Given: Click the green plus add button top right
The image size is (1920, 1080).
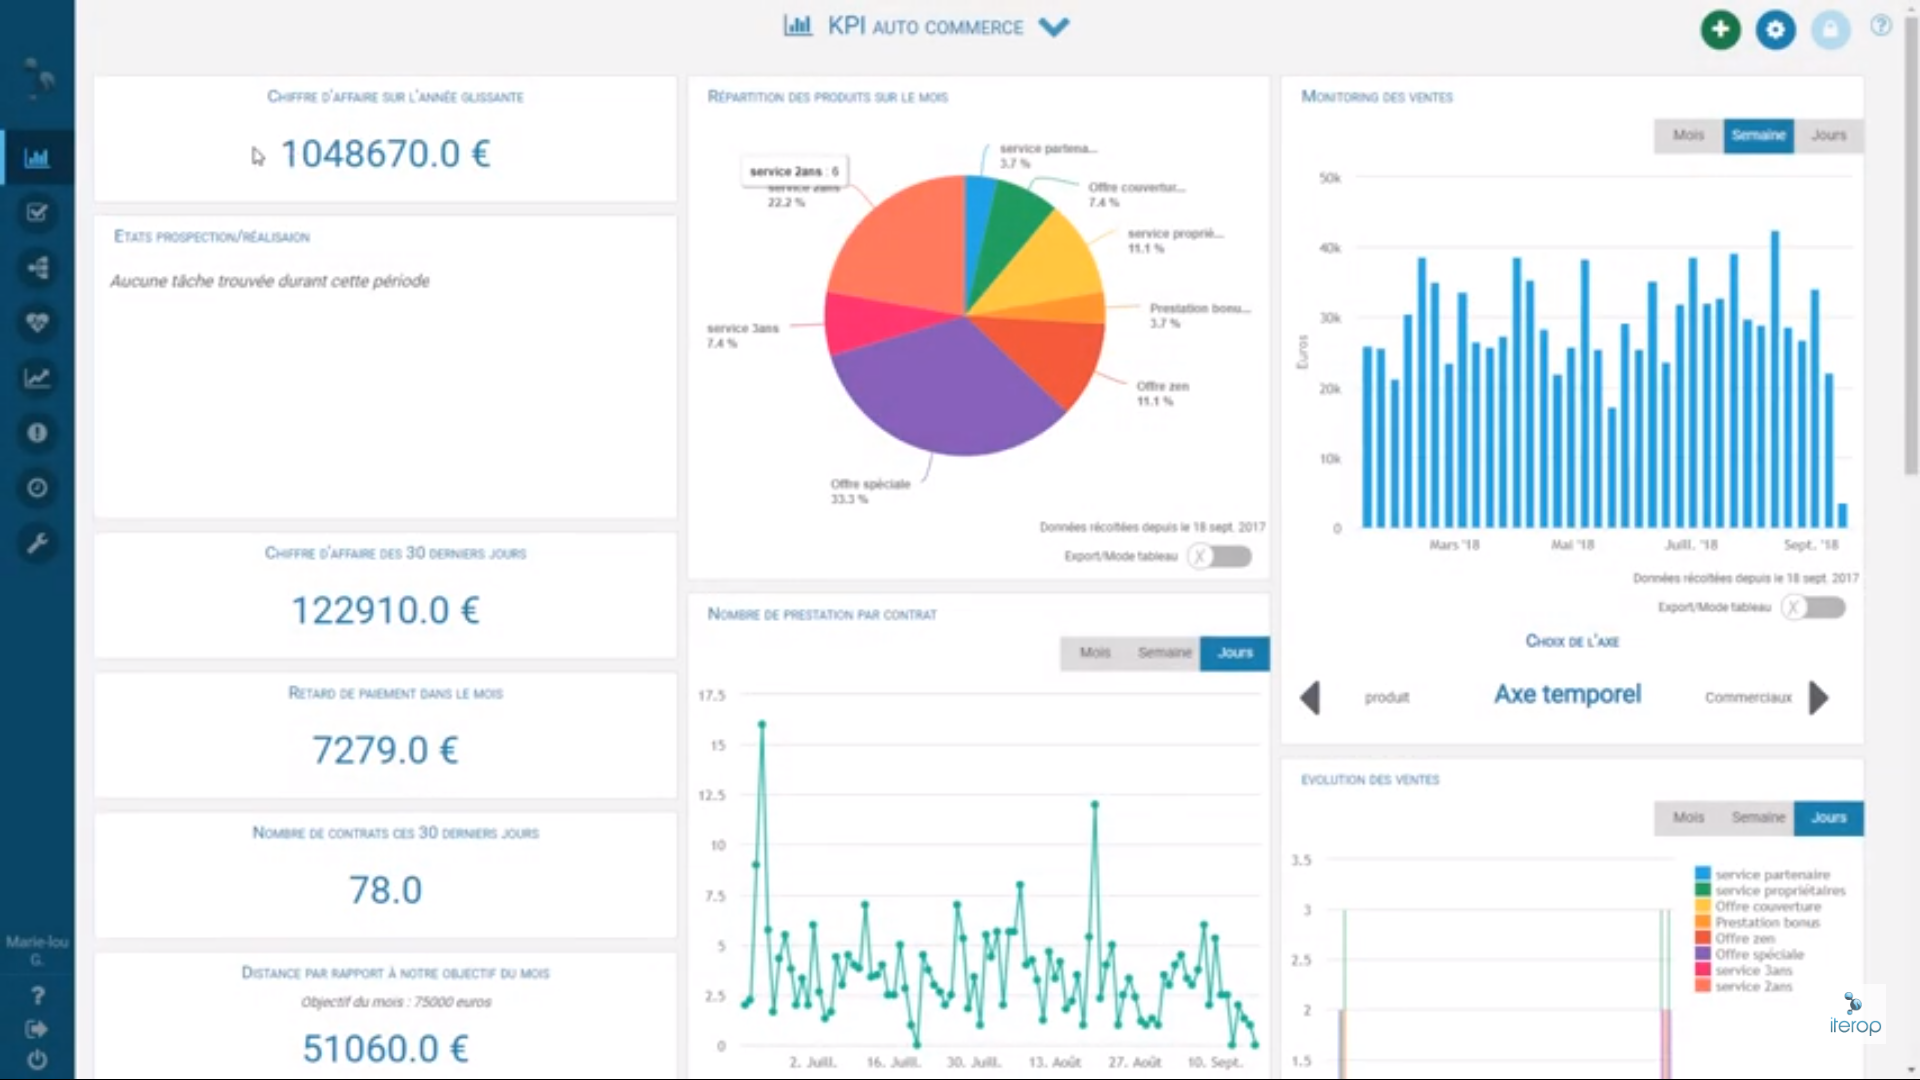Looking at the screenshot, I should (1719, 30).
